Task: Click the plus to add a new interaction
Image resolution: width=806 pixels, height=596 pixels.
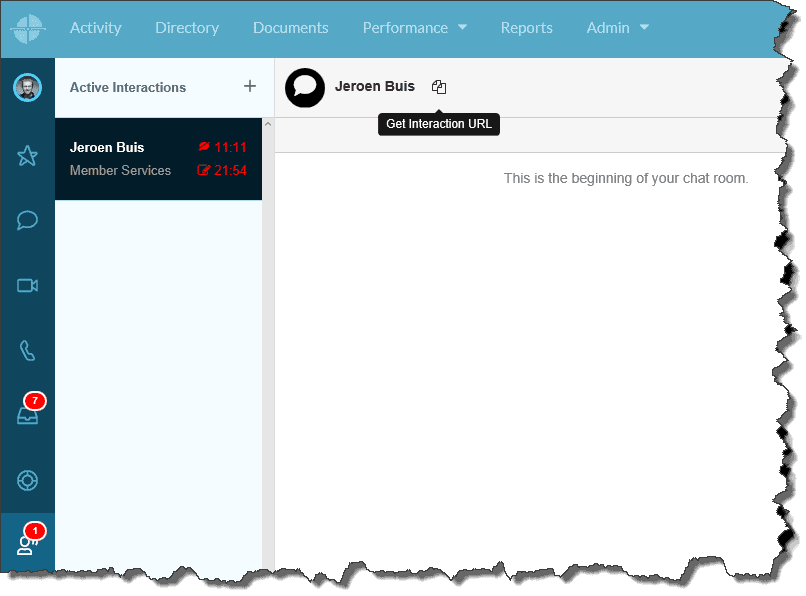Action: coord(249,87)
